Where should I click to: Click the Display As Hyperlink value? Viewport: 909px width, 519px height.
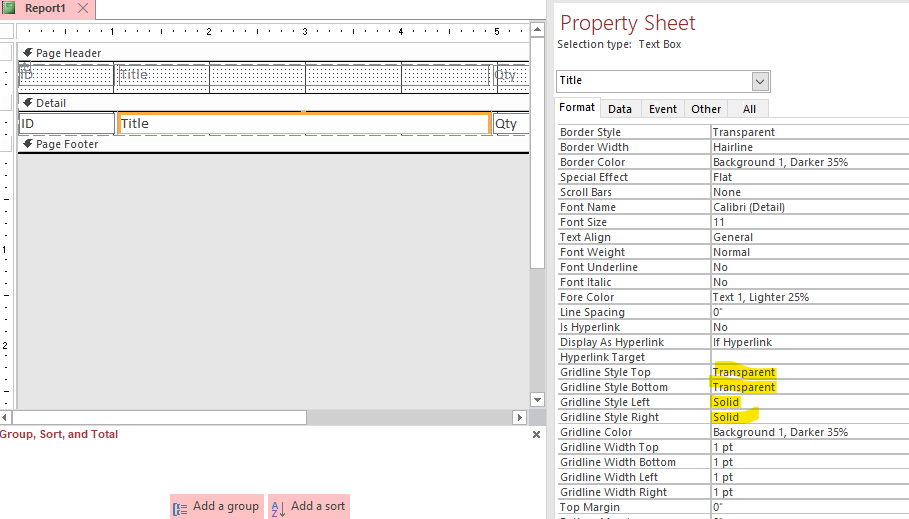click(x=810, y=343)
